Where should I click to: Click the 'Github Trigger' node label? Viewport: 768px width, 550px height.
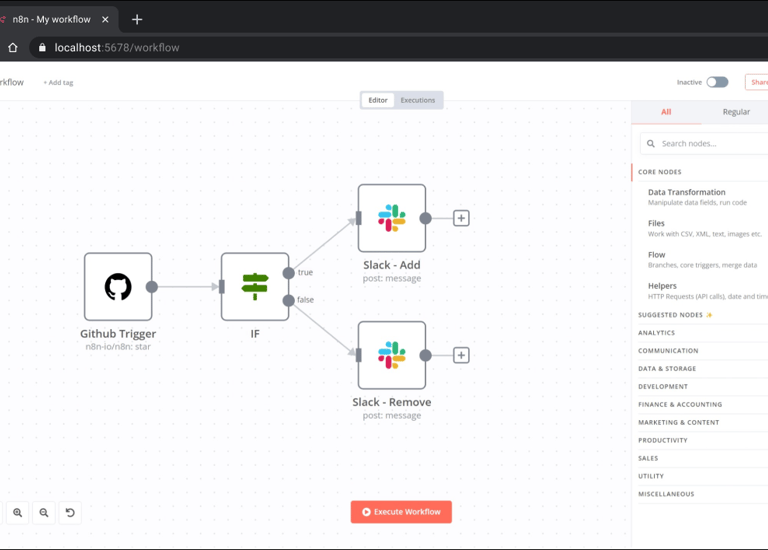coord(118,334)
